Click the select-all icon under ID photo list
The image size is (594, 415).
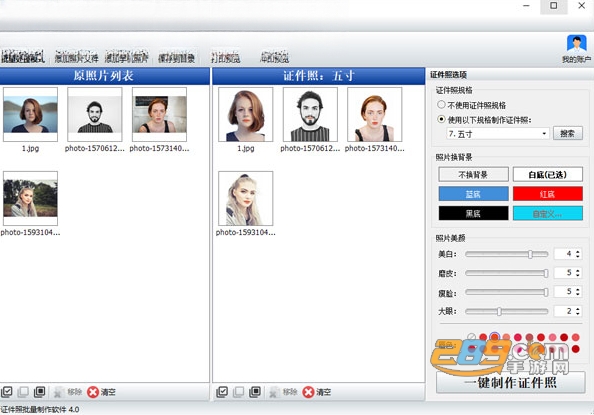[222, 392]
